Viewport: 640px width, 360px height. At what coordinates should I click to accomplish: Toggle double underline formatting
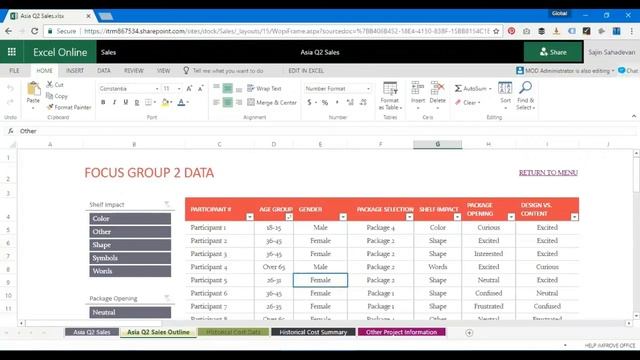pyautogui.click(x=137, y=102)
